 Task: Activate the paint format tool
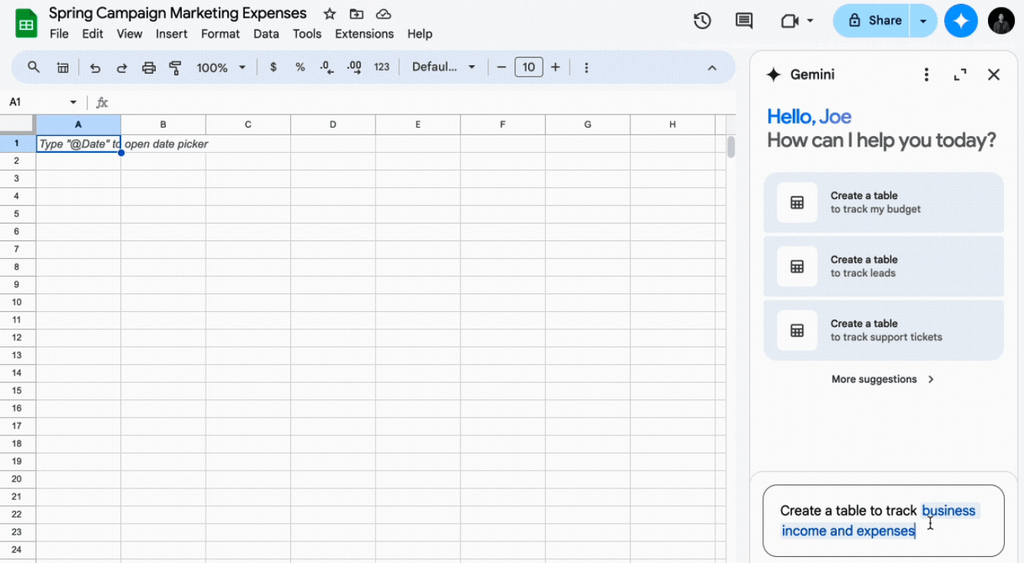(x=175, y=67)
